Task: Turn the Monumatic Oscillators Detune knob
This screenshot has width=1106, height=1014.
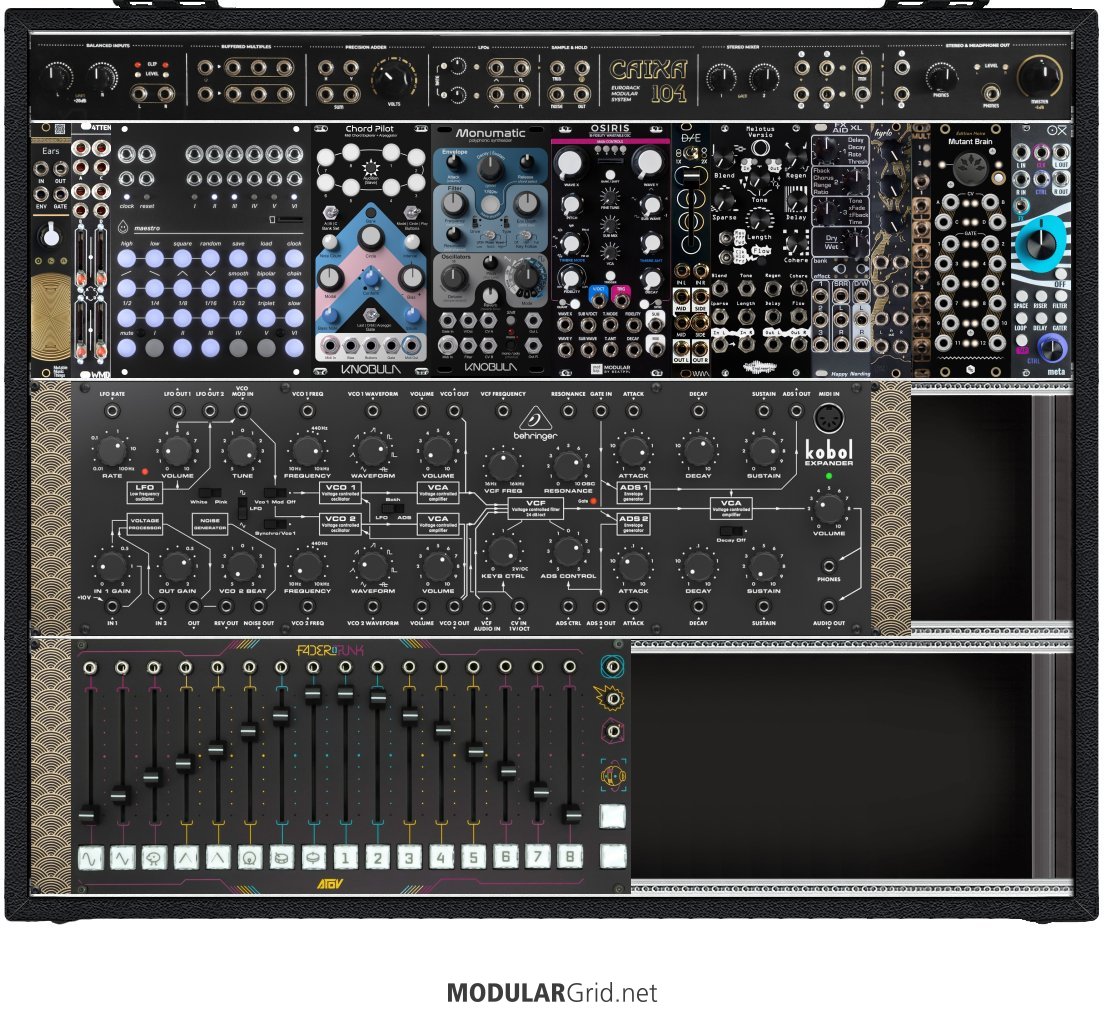Action: coord(455,278)
